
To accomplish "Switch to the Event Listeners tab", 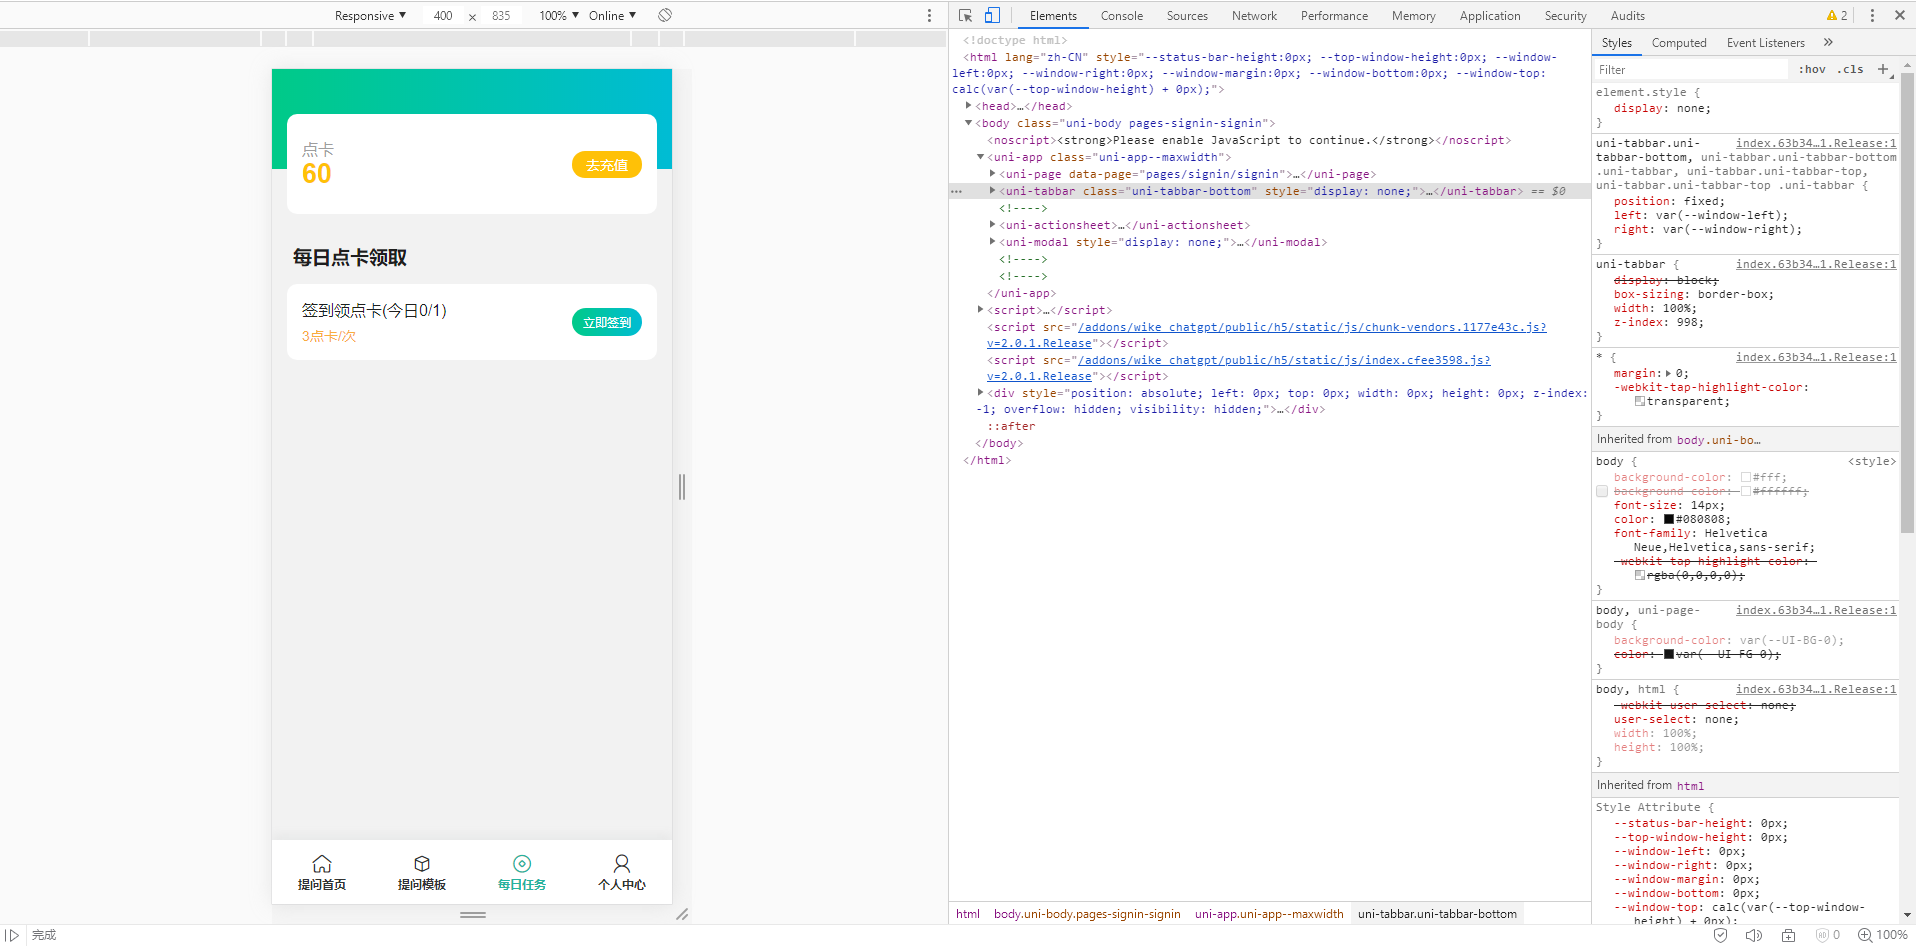I will coord(1765,43).
